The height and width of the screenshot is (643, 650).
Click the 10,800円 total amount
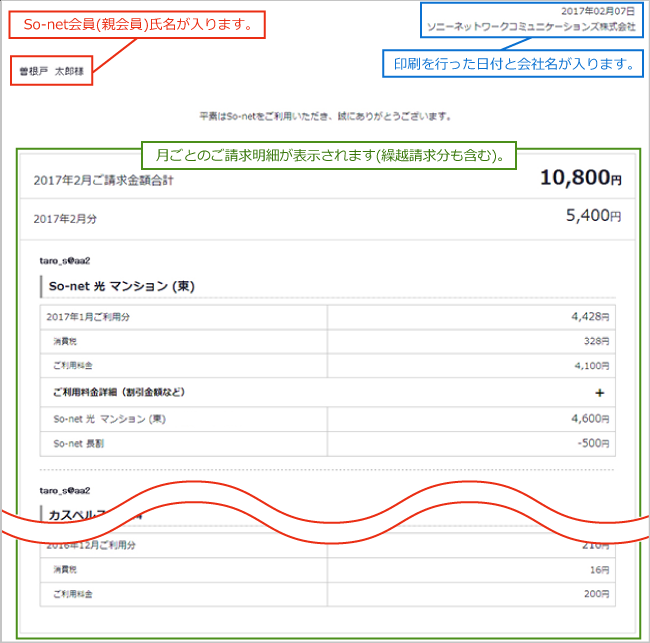[580, 179]
